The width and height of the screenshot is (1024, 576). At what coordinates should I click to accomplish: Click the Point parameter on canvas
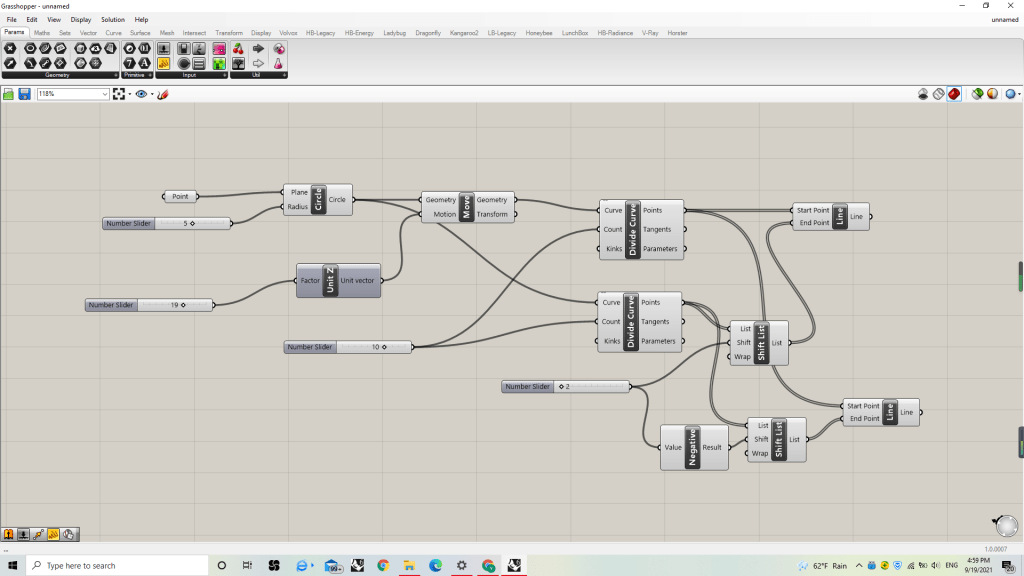(x=180, y=196)
